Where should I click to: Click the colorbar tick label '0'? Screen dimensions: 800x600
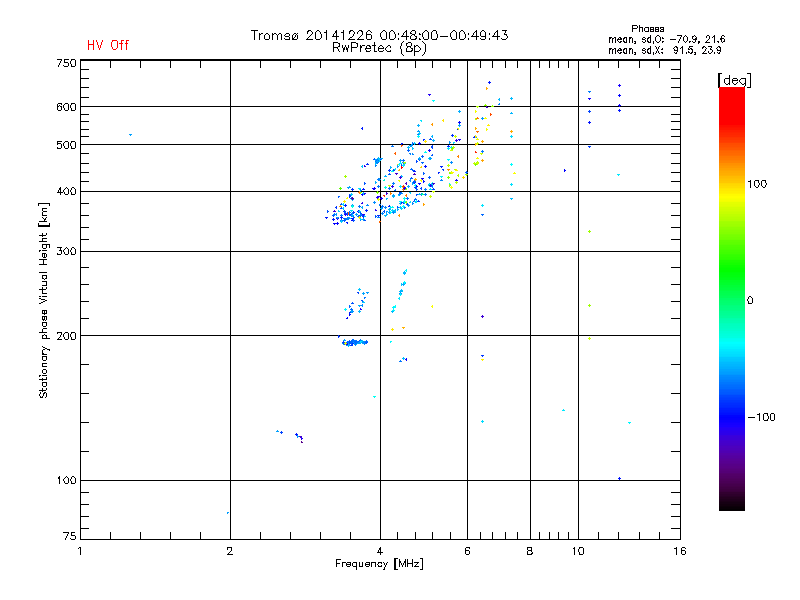pos(750,301)
